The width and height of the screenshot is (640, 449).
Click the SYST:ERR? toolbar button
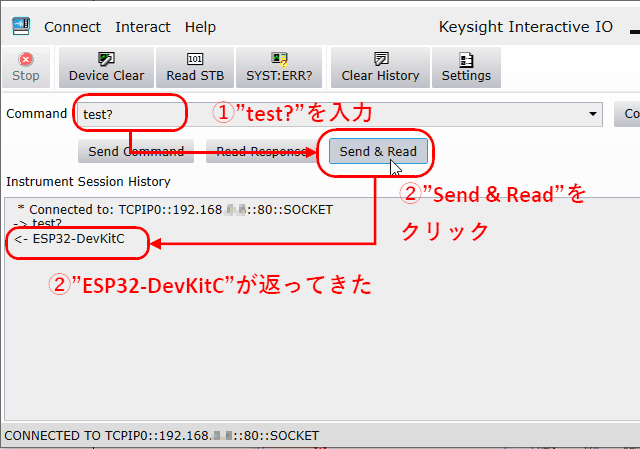[x=279, y=67]
